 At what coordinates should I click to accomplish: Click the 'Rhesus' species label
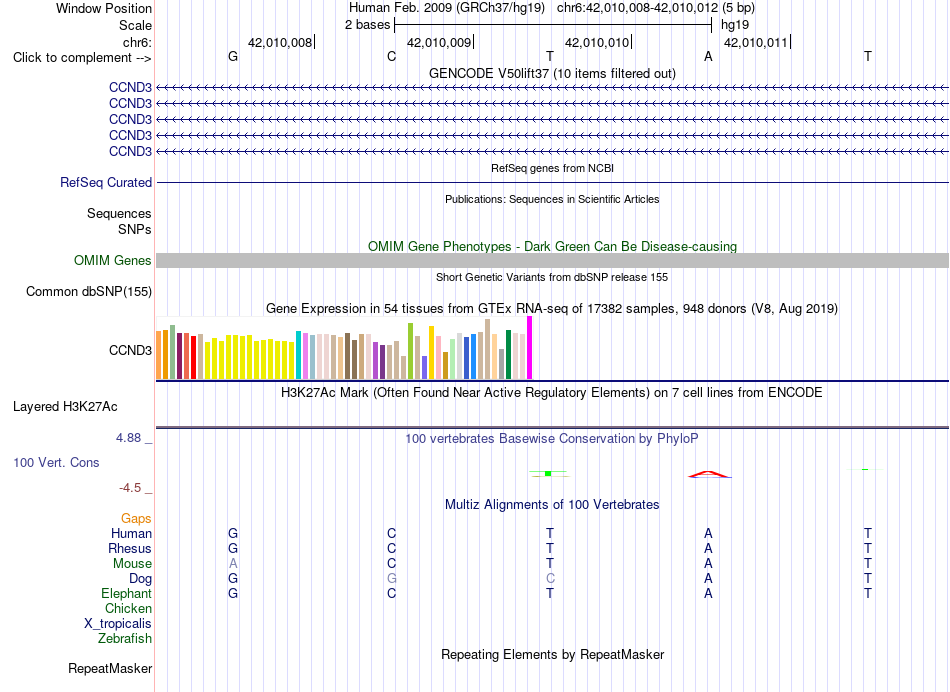pos(130,548)
